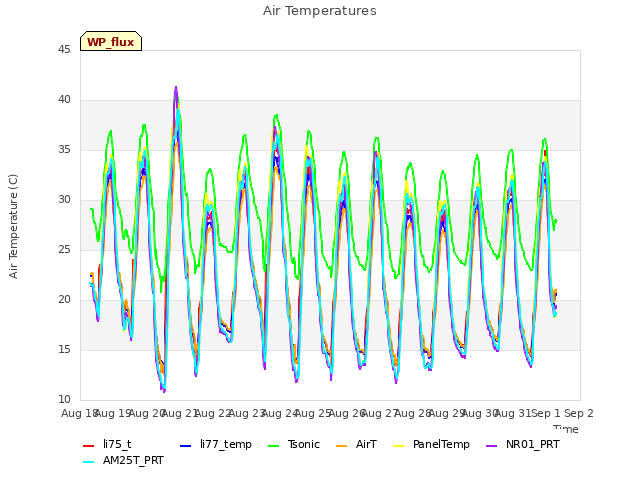640x480 pixels.
Task: Click the y-axis tick label 10
Action: [64, 400]
